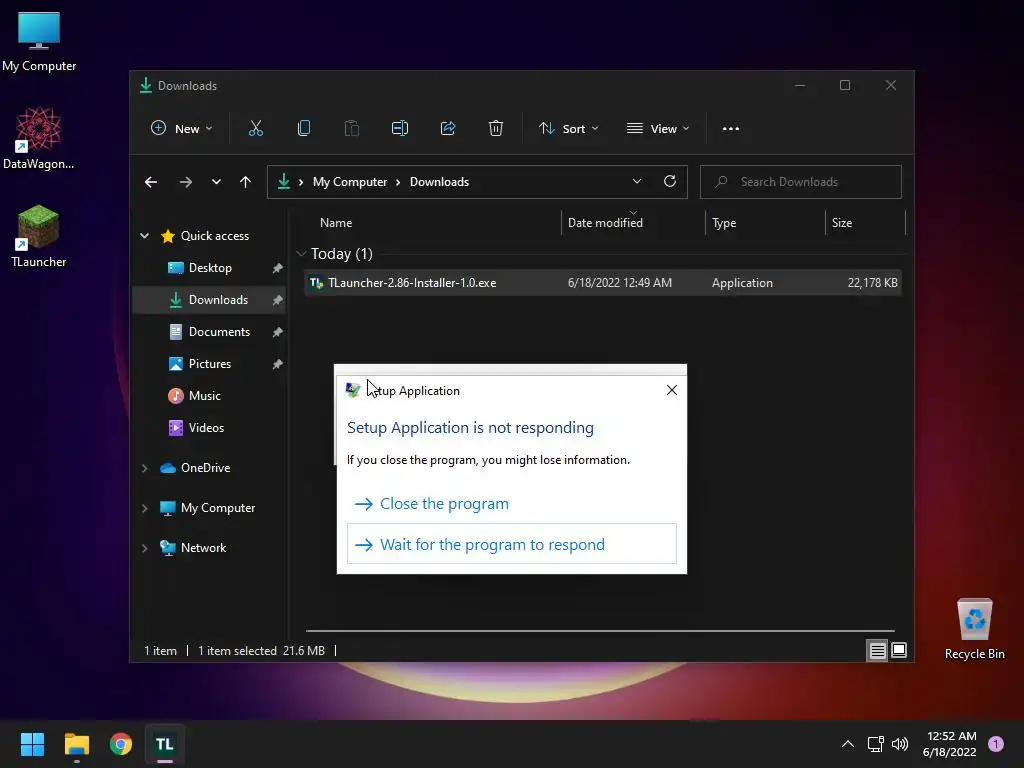
Task: Open the See more ellipsis menu
Action: pyautogui.click(x=731, y=129)
